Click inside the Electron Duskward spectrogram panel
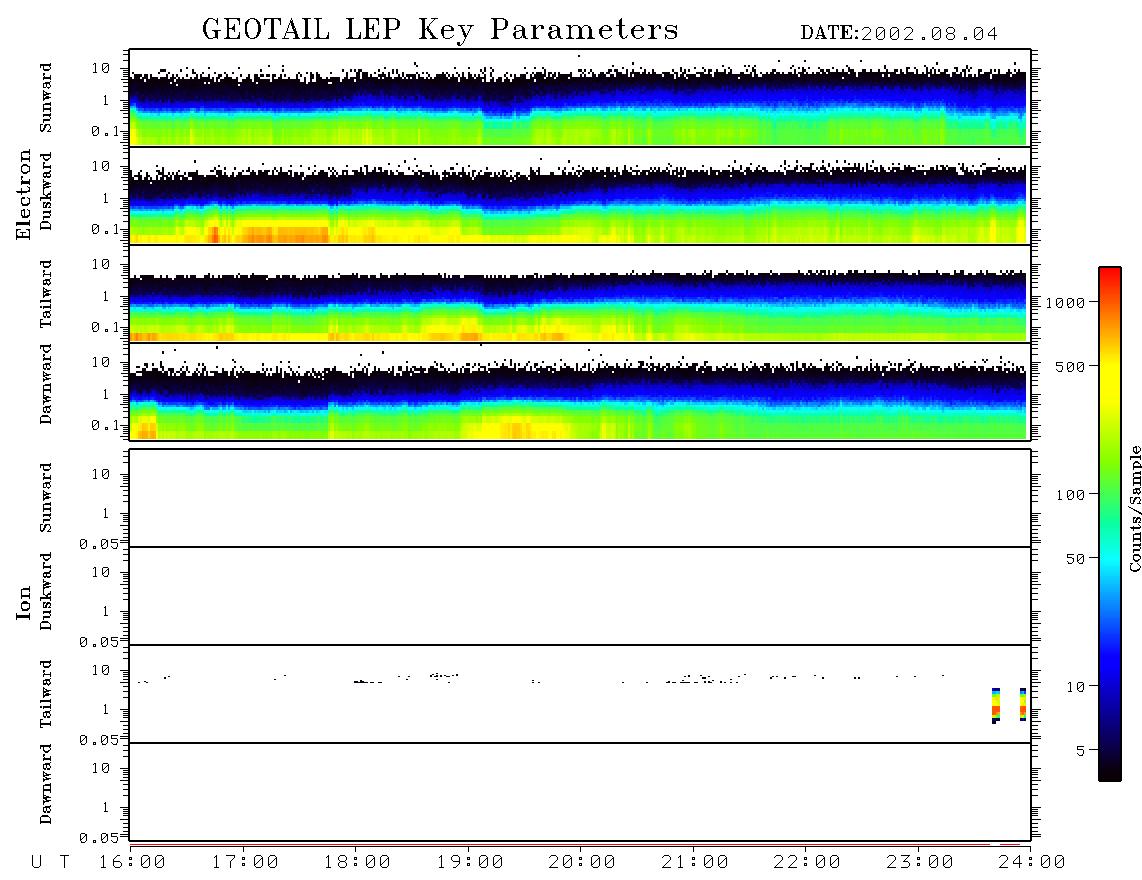Viewport: 1142px width, 880px height. coord(580,195)
